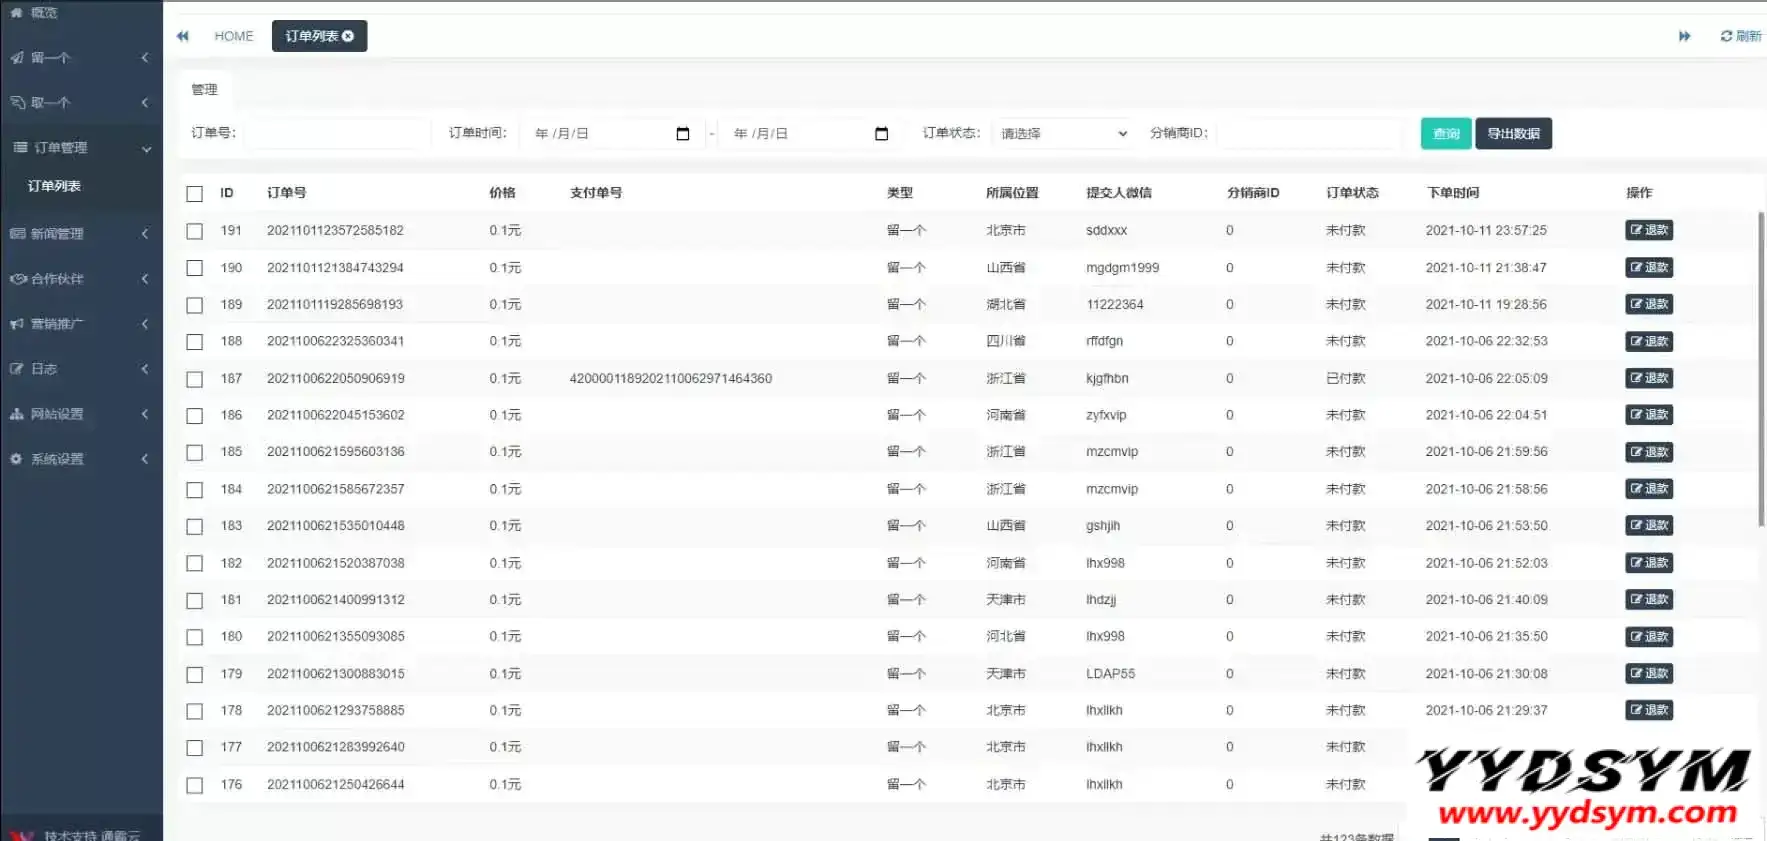Click 刷新 to refresh the page
Screen dimensions: 1767x841
tap(1741, 36)
